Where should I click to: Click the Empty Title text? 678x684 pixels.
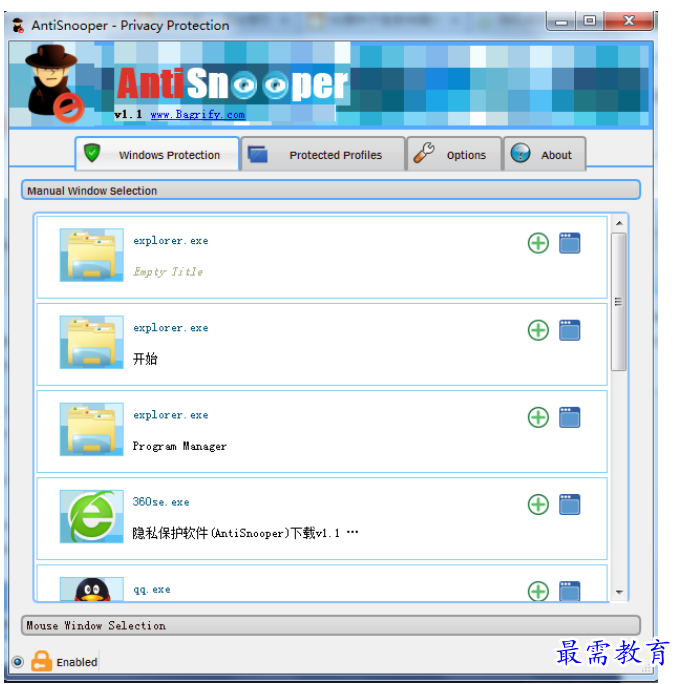click(168, 272)
